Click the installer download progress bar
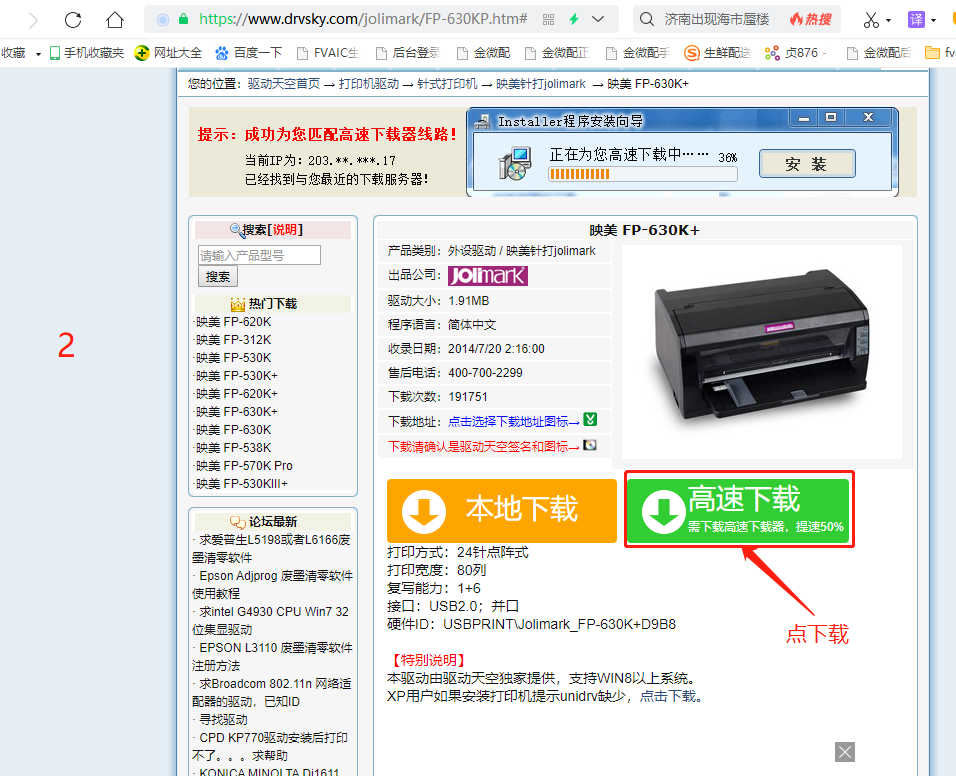 pyautogui.click(x=642, y=174)
